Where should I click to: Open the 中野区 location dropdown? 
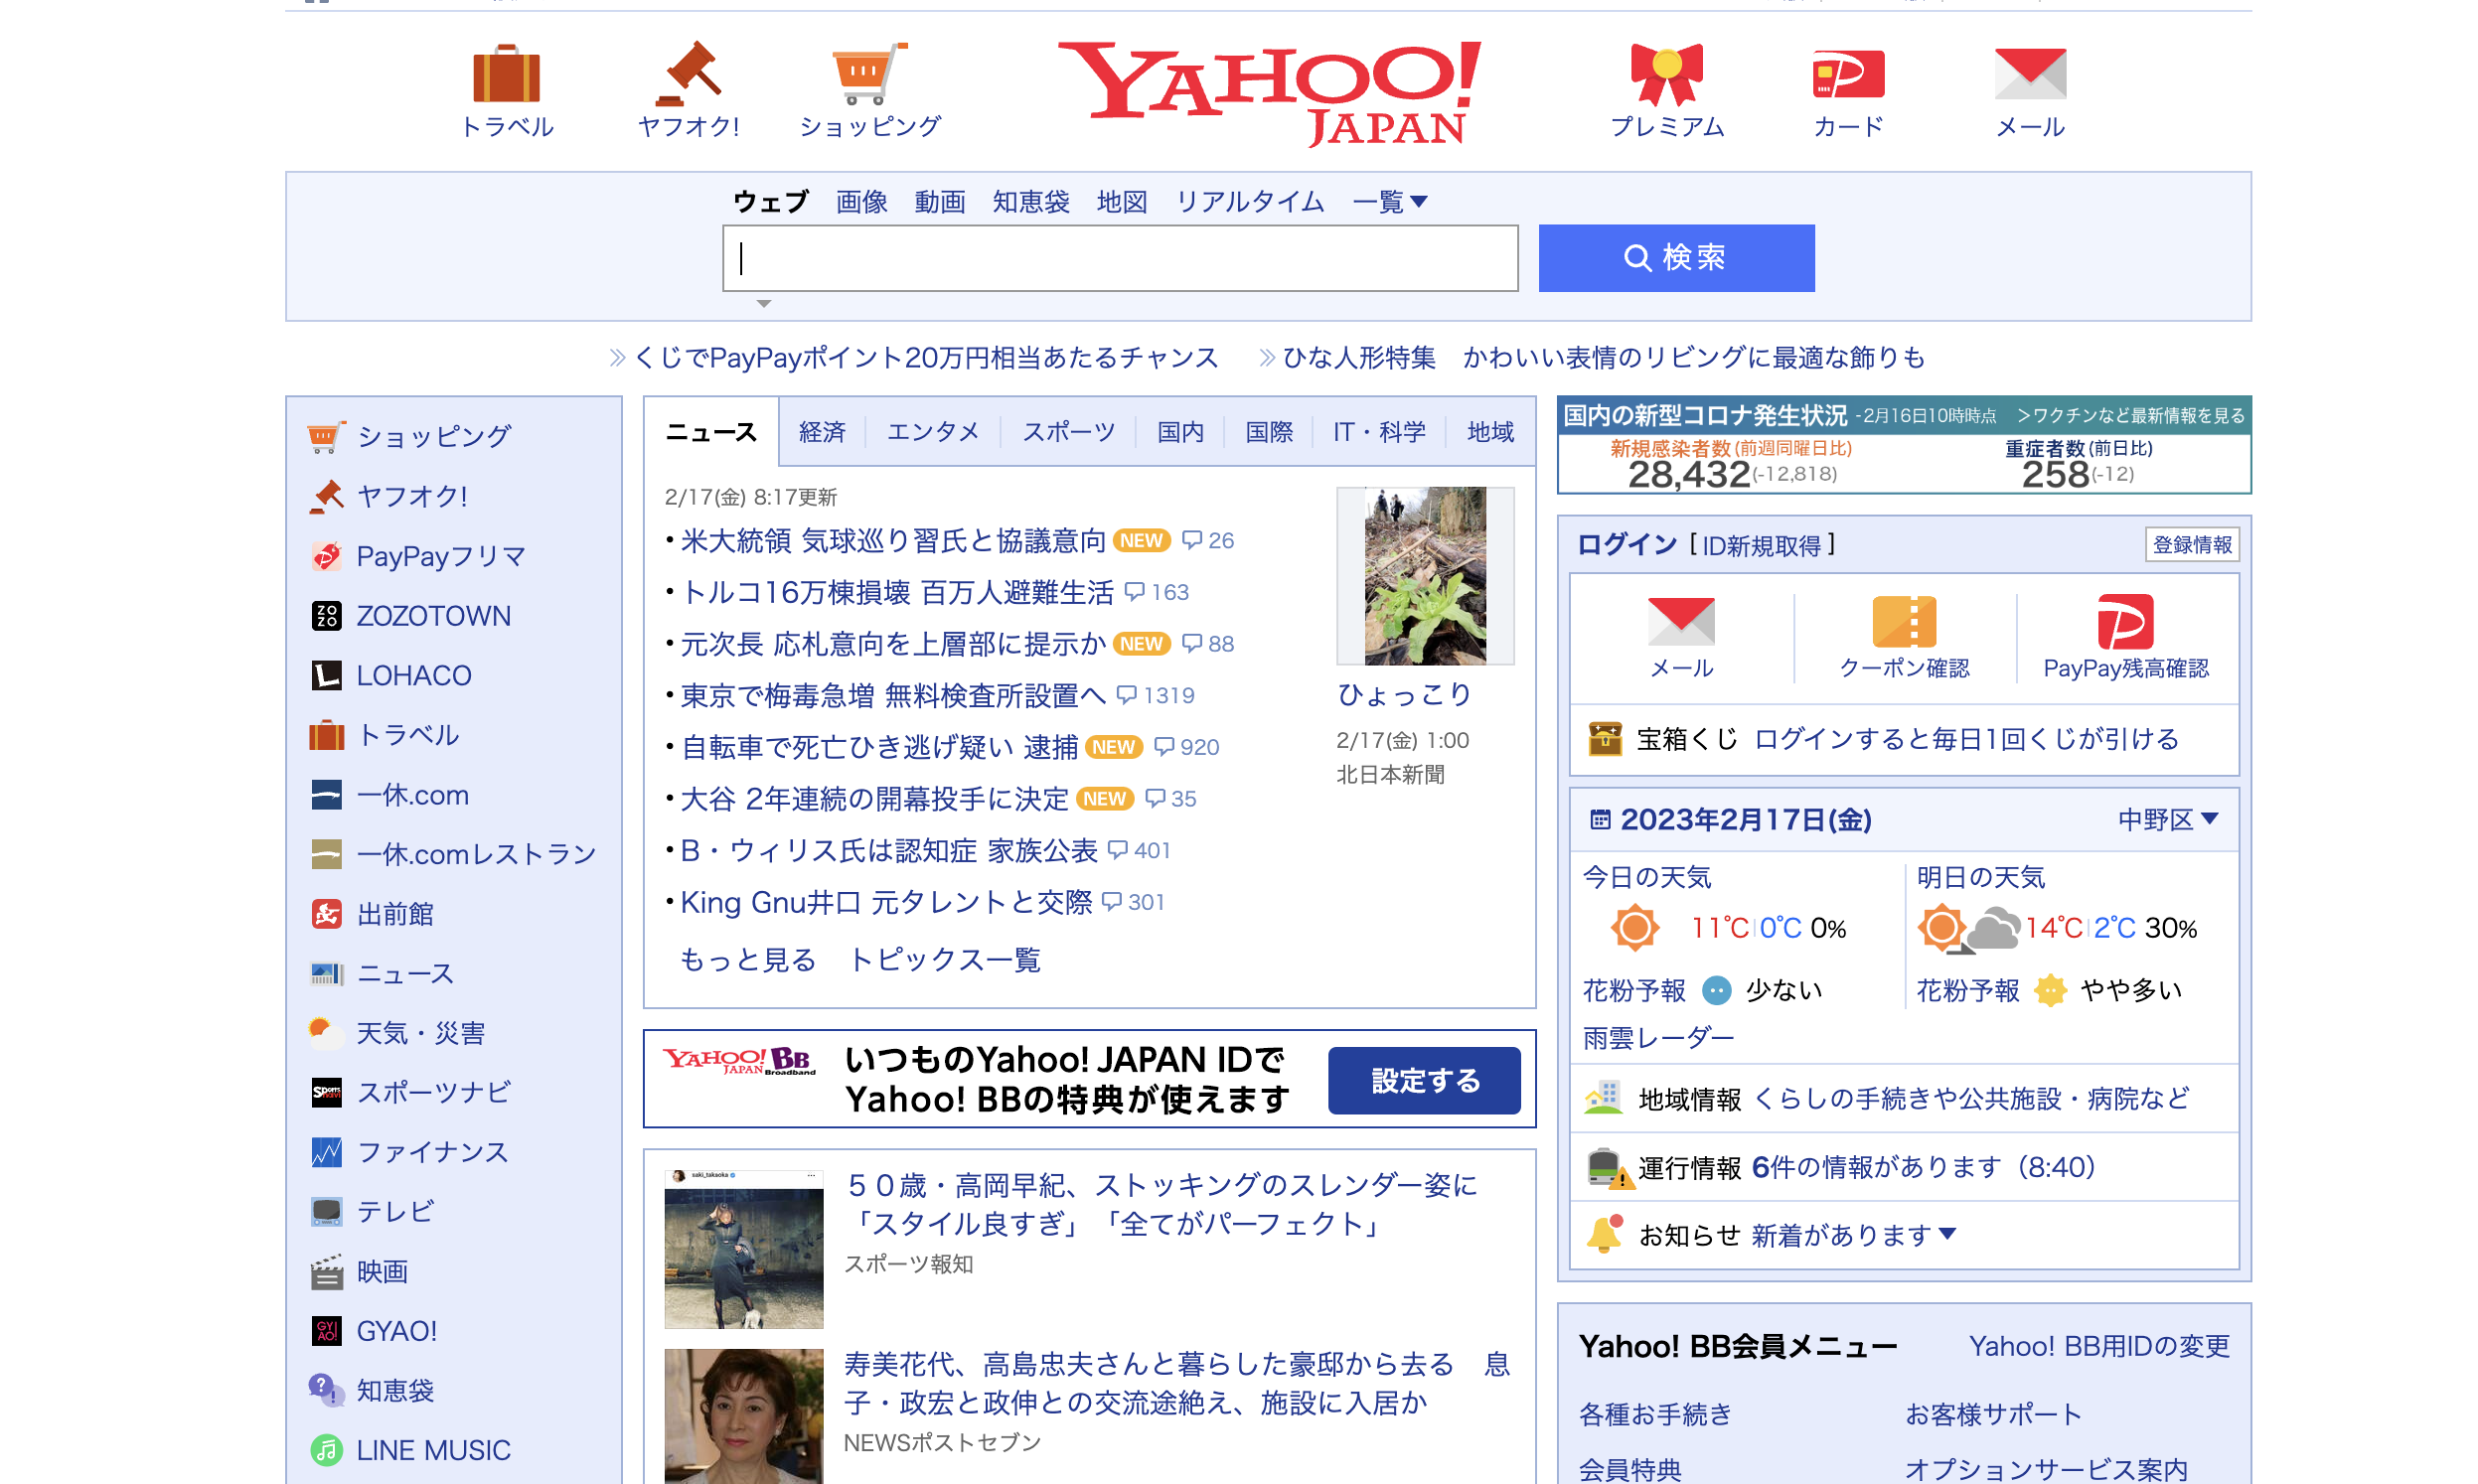2168,820
